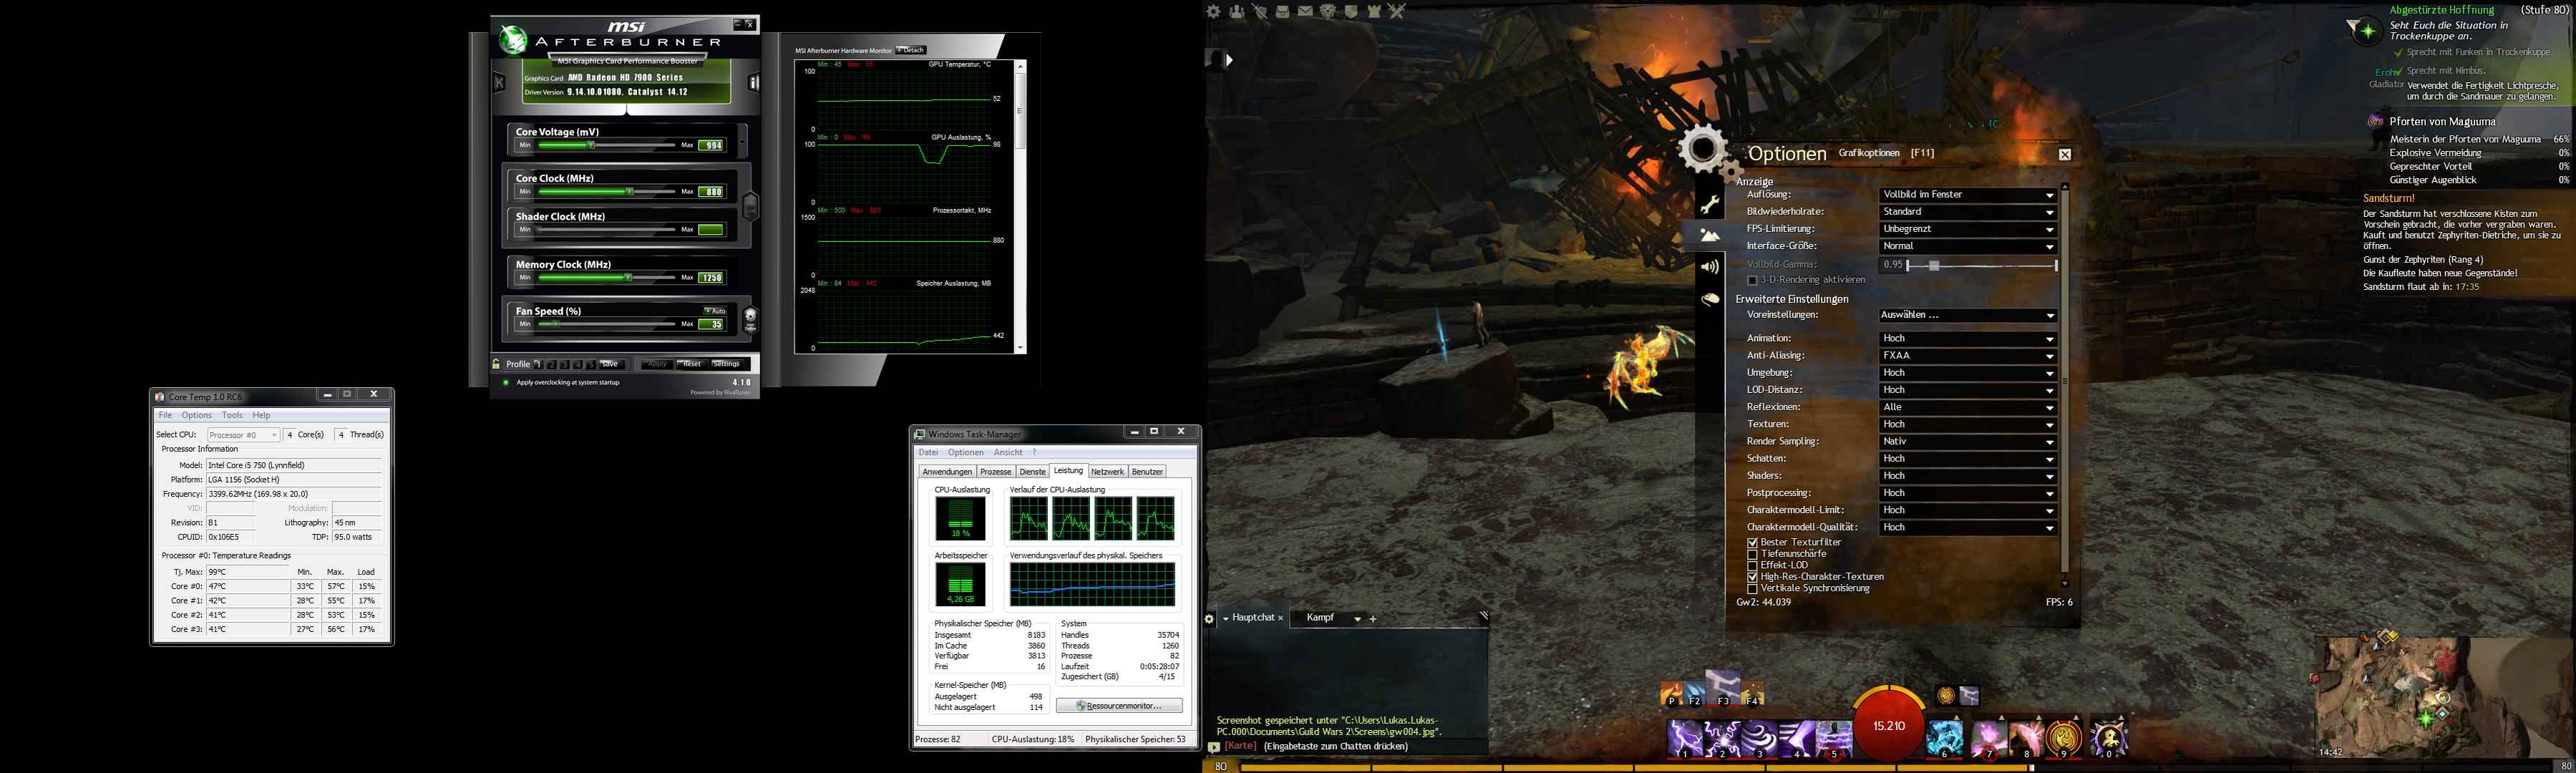Open Afterburner Settings button
This screenshot has height=773, width=2576.
726,364
